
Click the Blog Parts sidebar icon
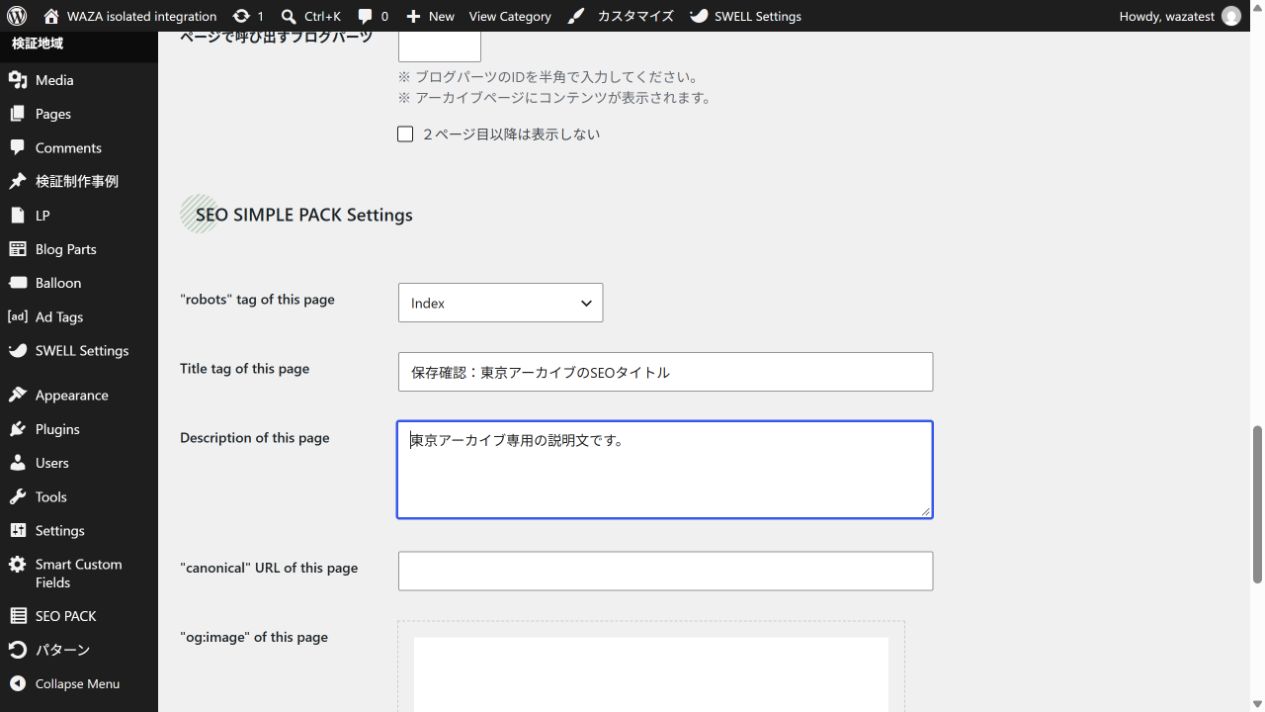tap(17, 249)
